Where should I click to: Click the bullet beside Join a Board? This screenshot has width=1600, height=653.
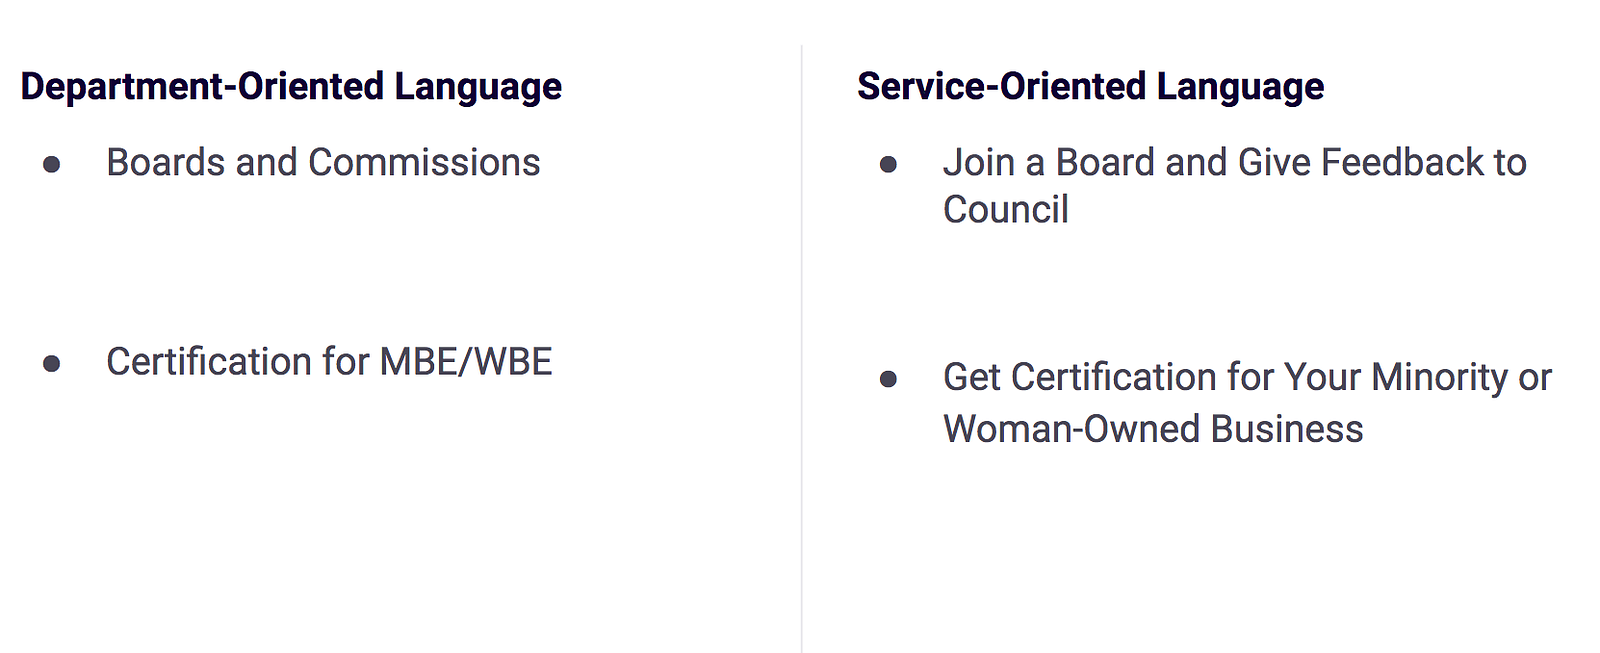[888, 165]
